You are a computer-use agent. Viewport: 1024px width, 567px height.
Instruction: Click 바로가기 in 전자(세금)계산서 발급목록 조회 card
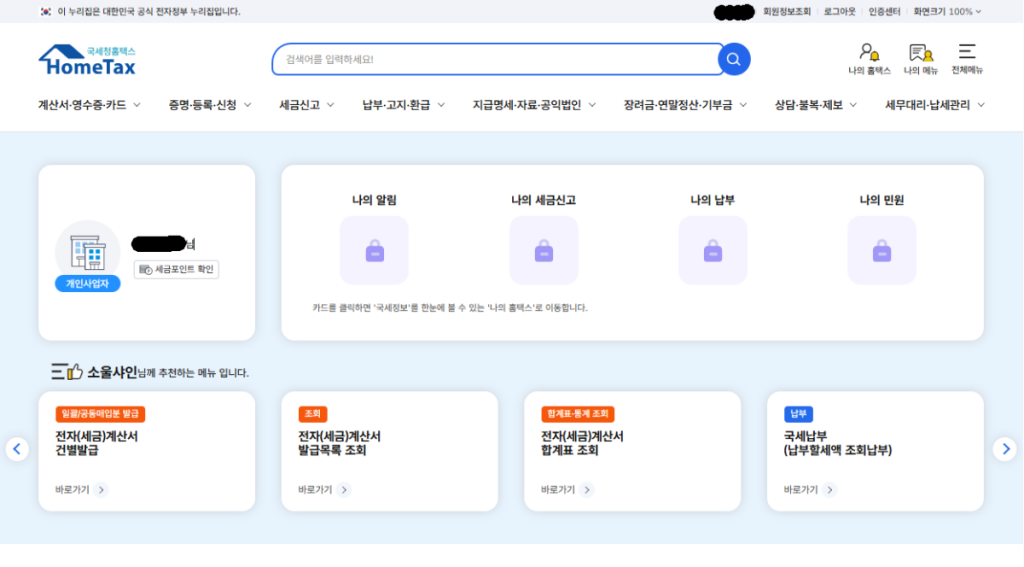coord(315,490)
